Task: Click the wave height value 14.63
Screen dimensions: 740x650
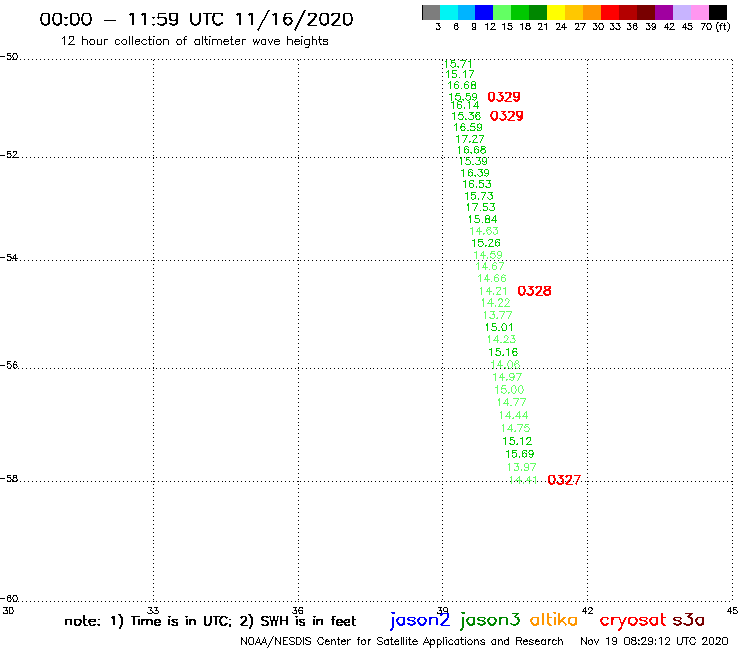Action: (484, 231)
